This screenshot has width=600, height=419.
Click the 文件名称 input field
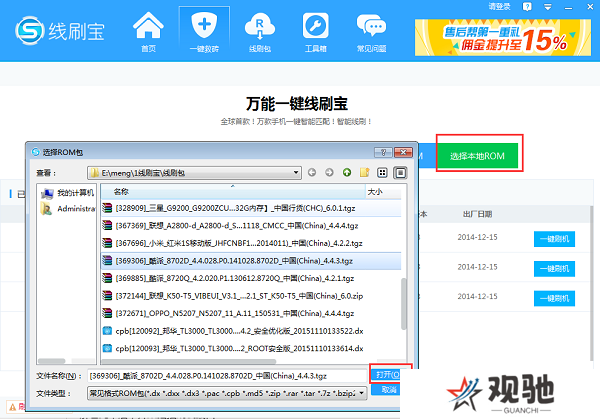point(227,376)
